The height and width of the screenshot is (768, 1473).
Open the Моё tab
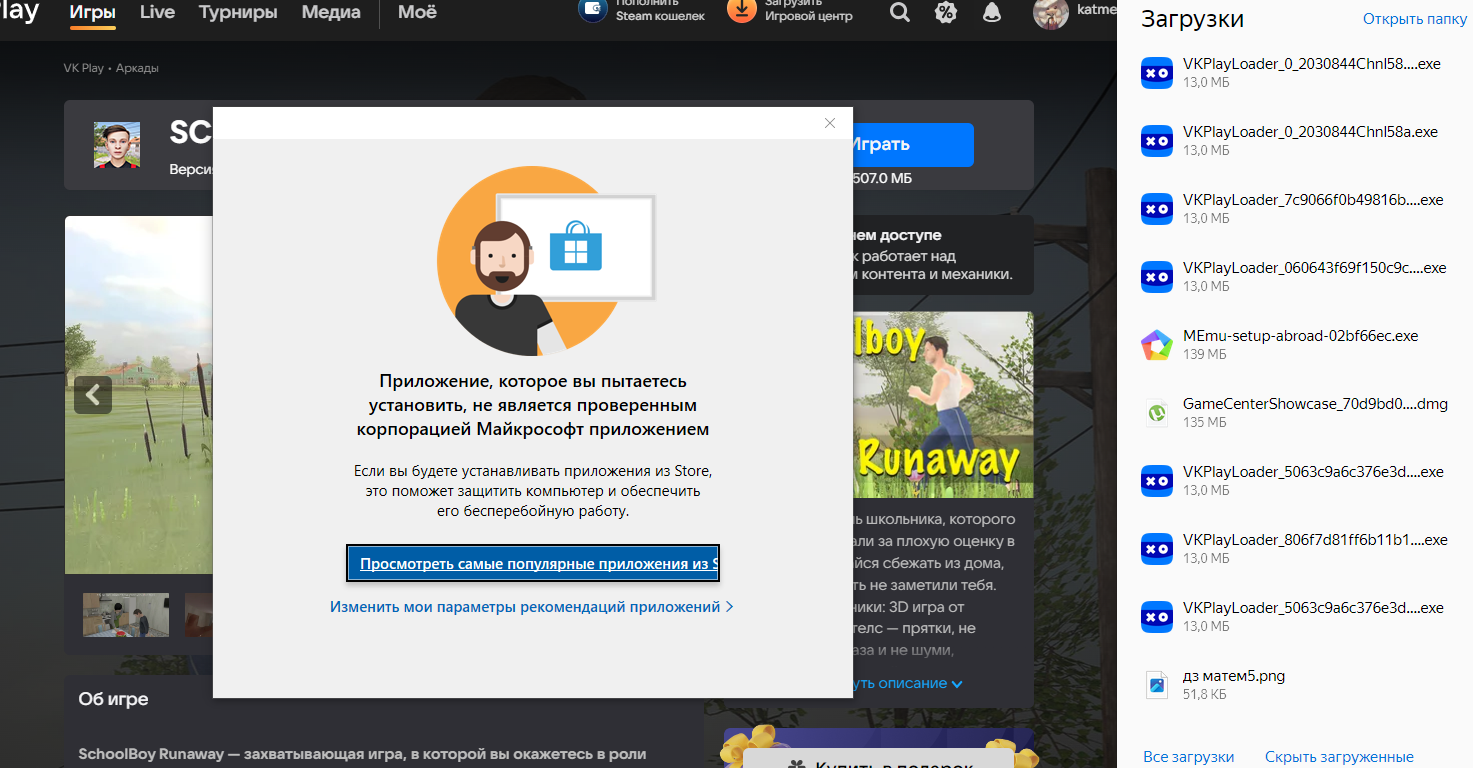[417, 13]
